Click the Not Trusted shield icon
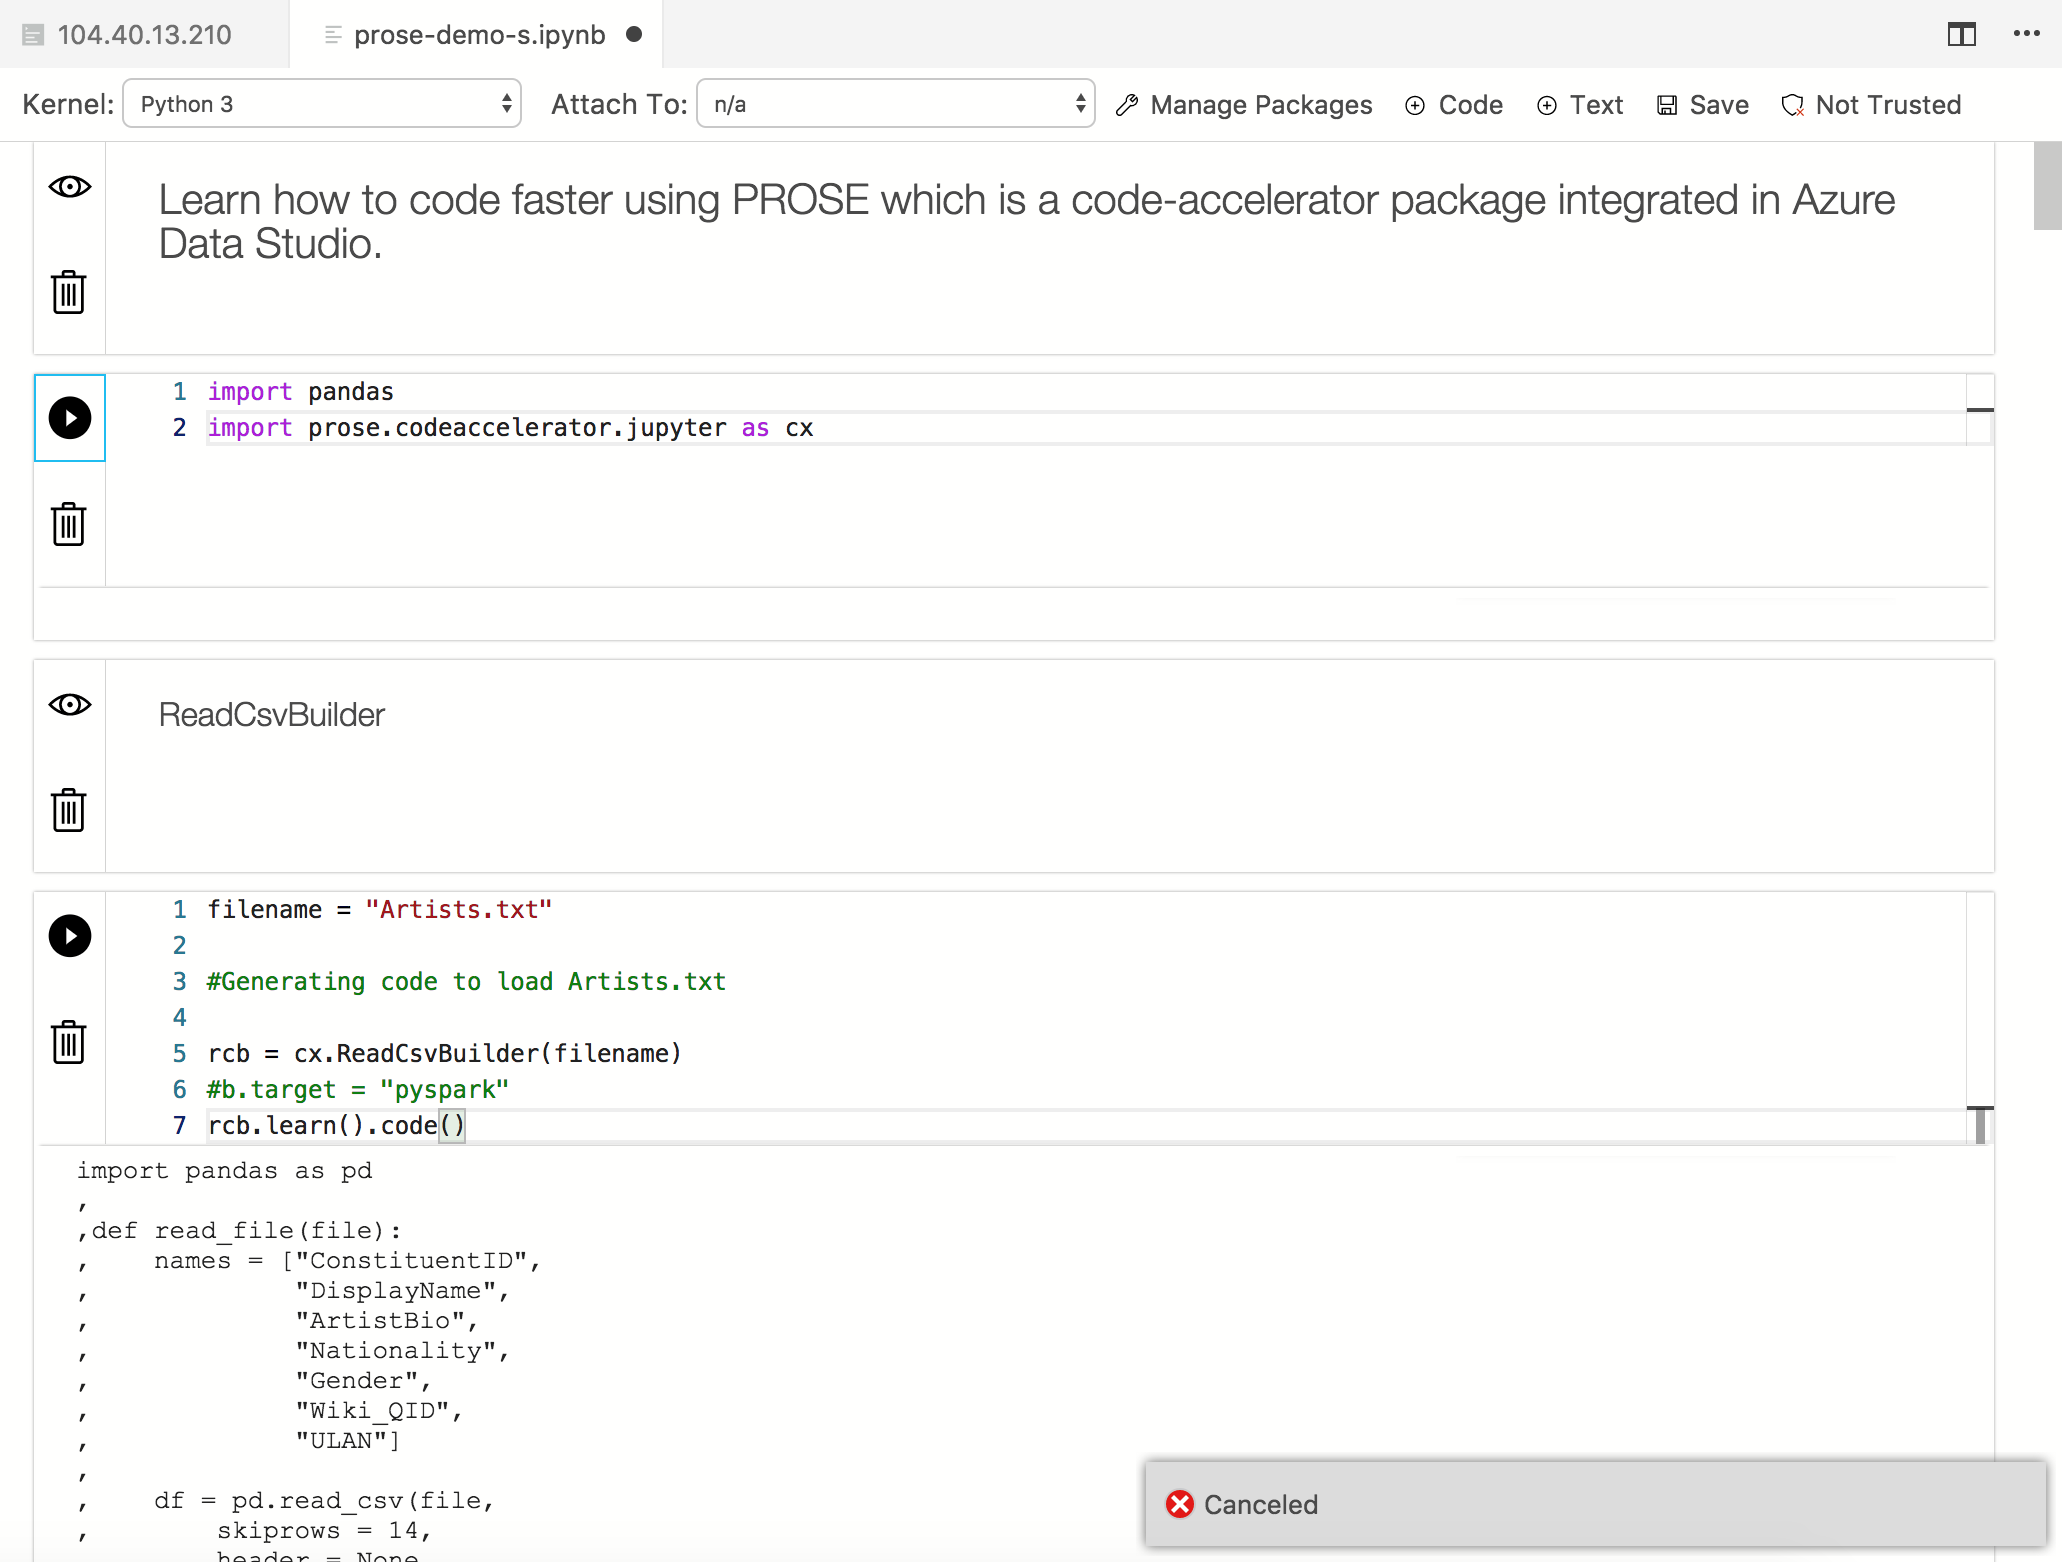Image resolution: width=2062 pixels, height=1562 pixels. 1793,104
